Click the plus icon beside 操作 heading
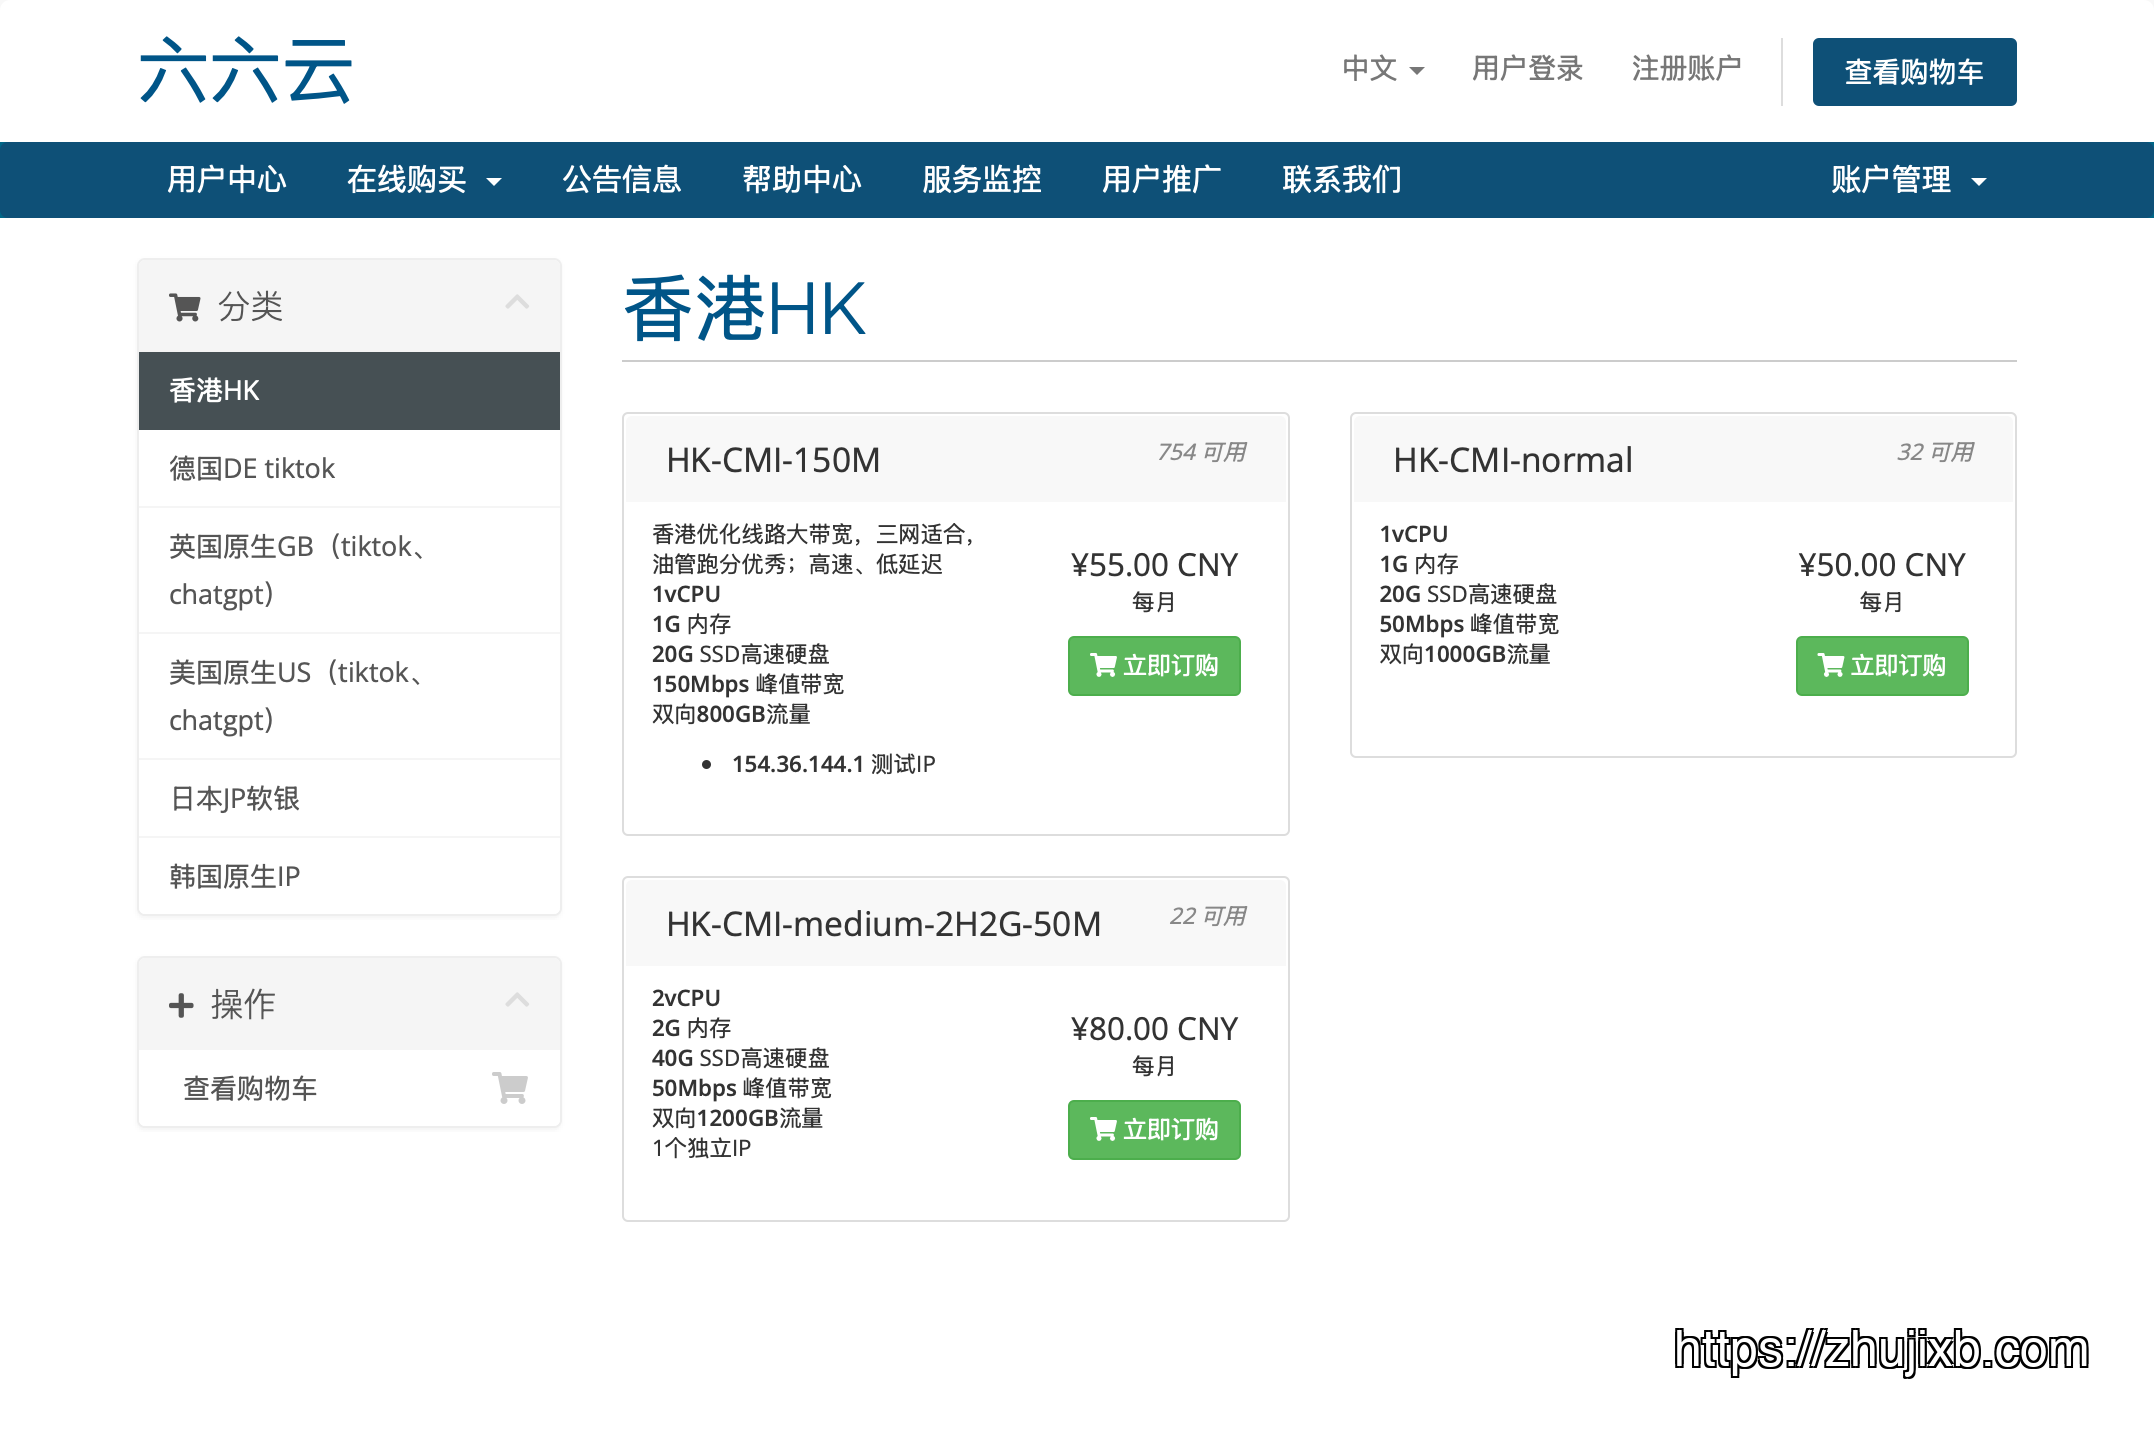Screen dimensions: 2154x1438 click(x=181, y=1005)
